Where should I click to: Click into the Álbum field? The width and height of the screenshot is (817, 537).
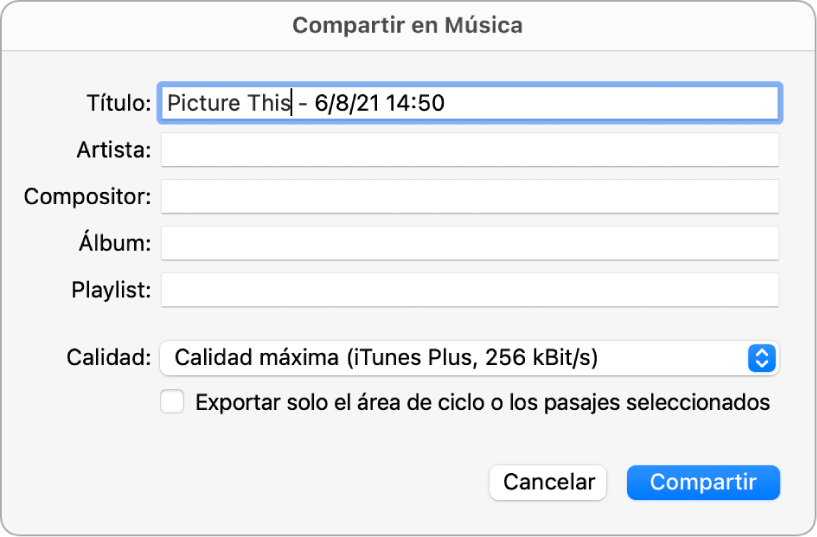tap(469, 242)
